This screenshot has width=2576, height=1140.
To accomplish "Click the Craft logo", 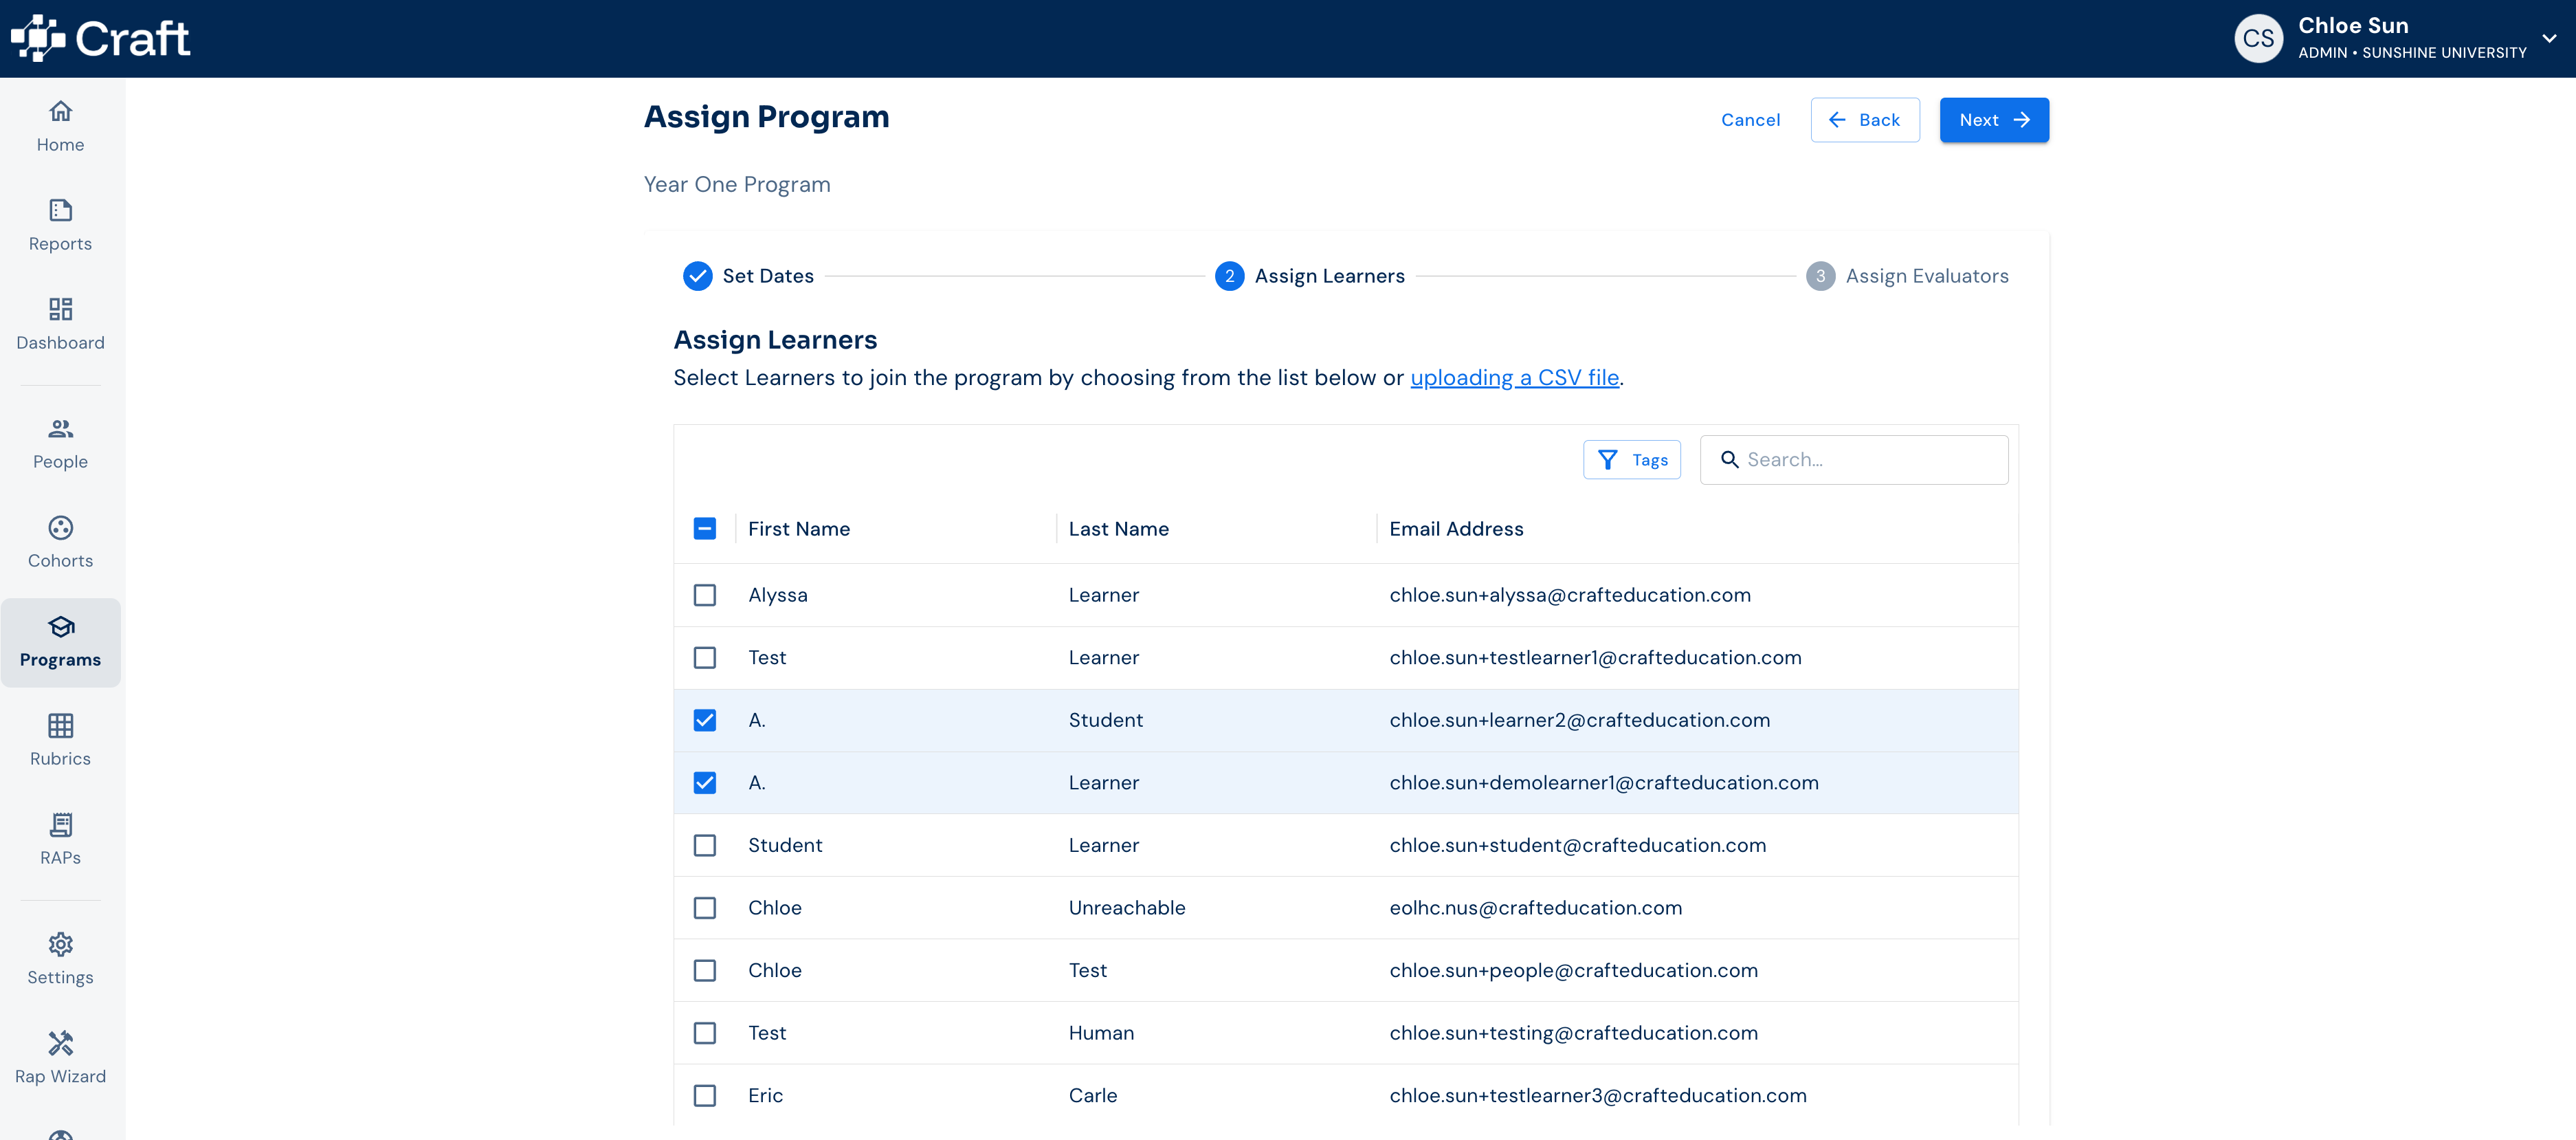I will pyautogui.click(x=100, y=38).
